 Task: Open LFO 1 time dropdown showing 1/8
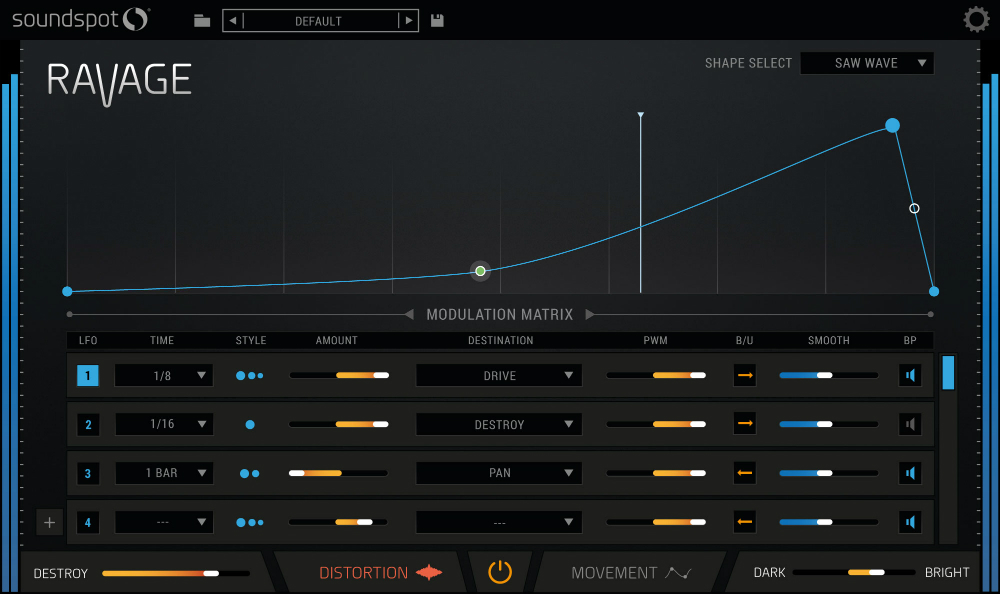click(164, 375)
